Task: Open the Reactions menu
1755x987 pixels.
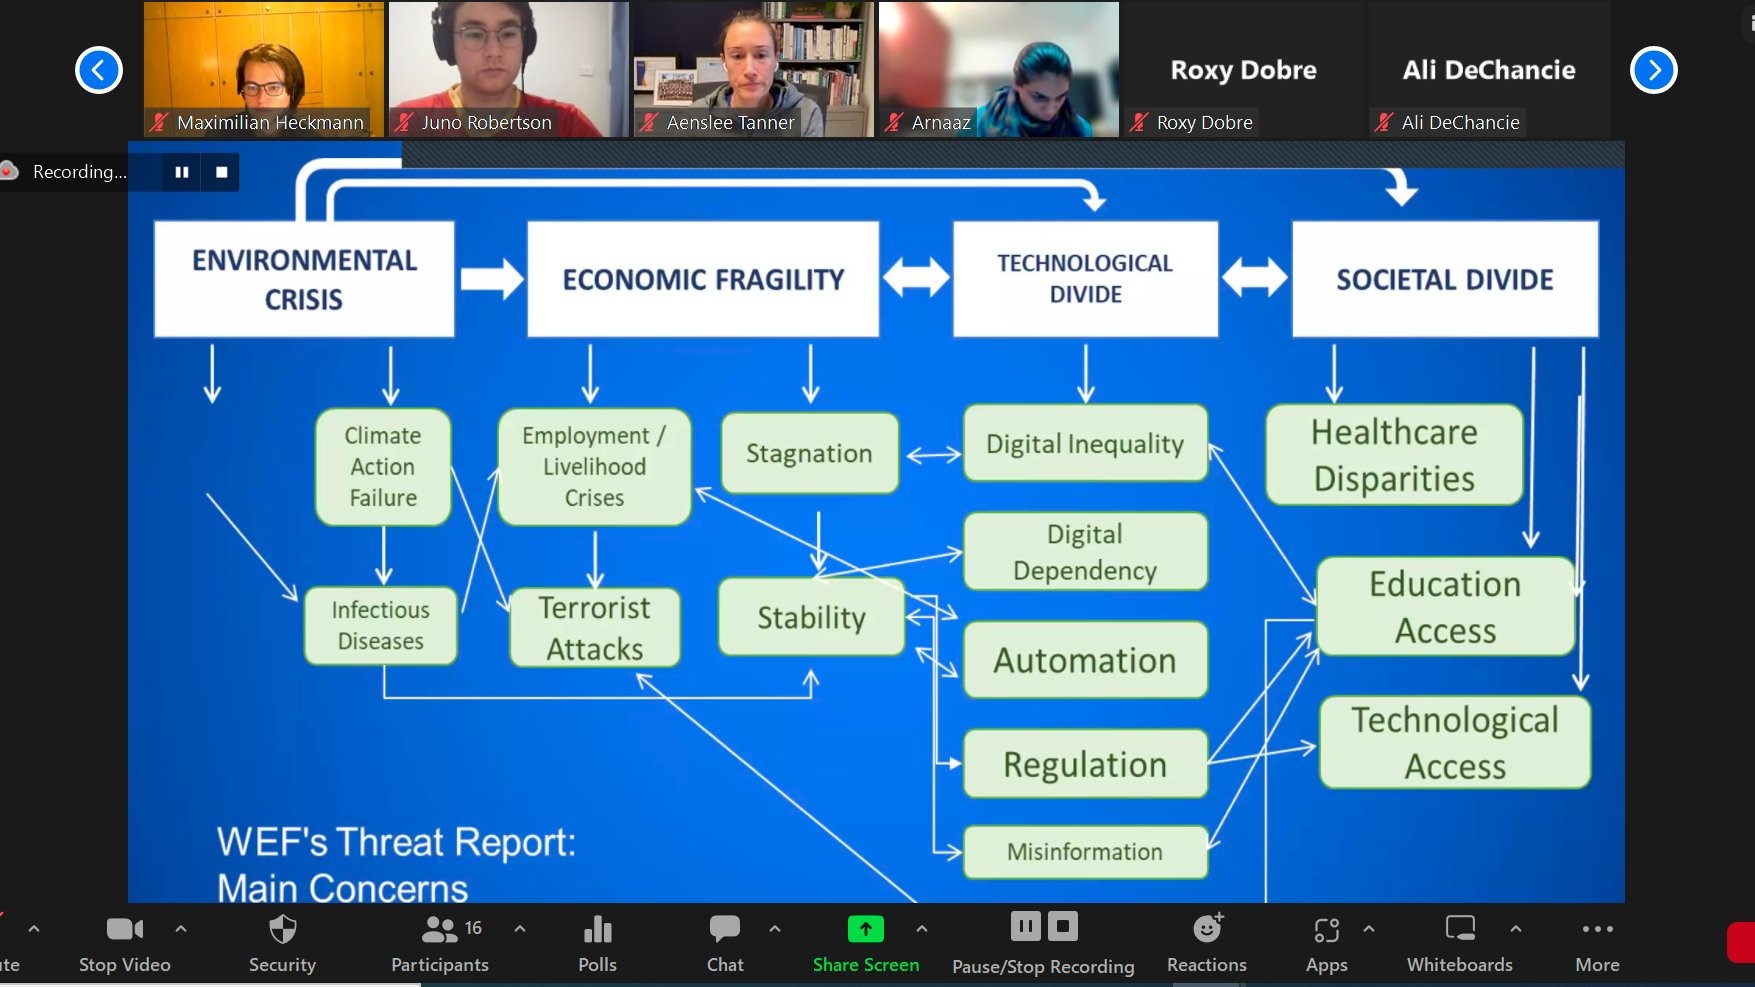Action: (1207, 931)
